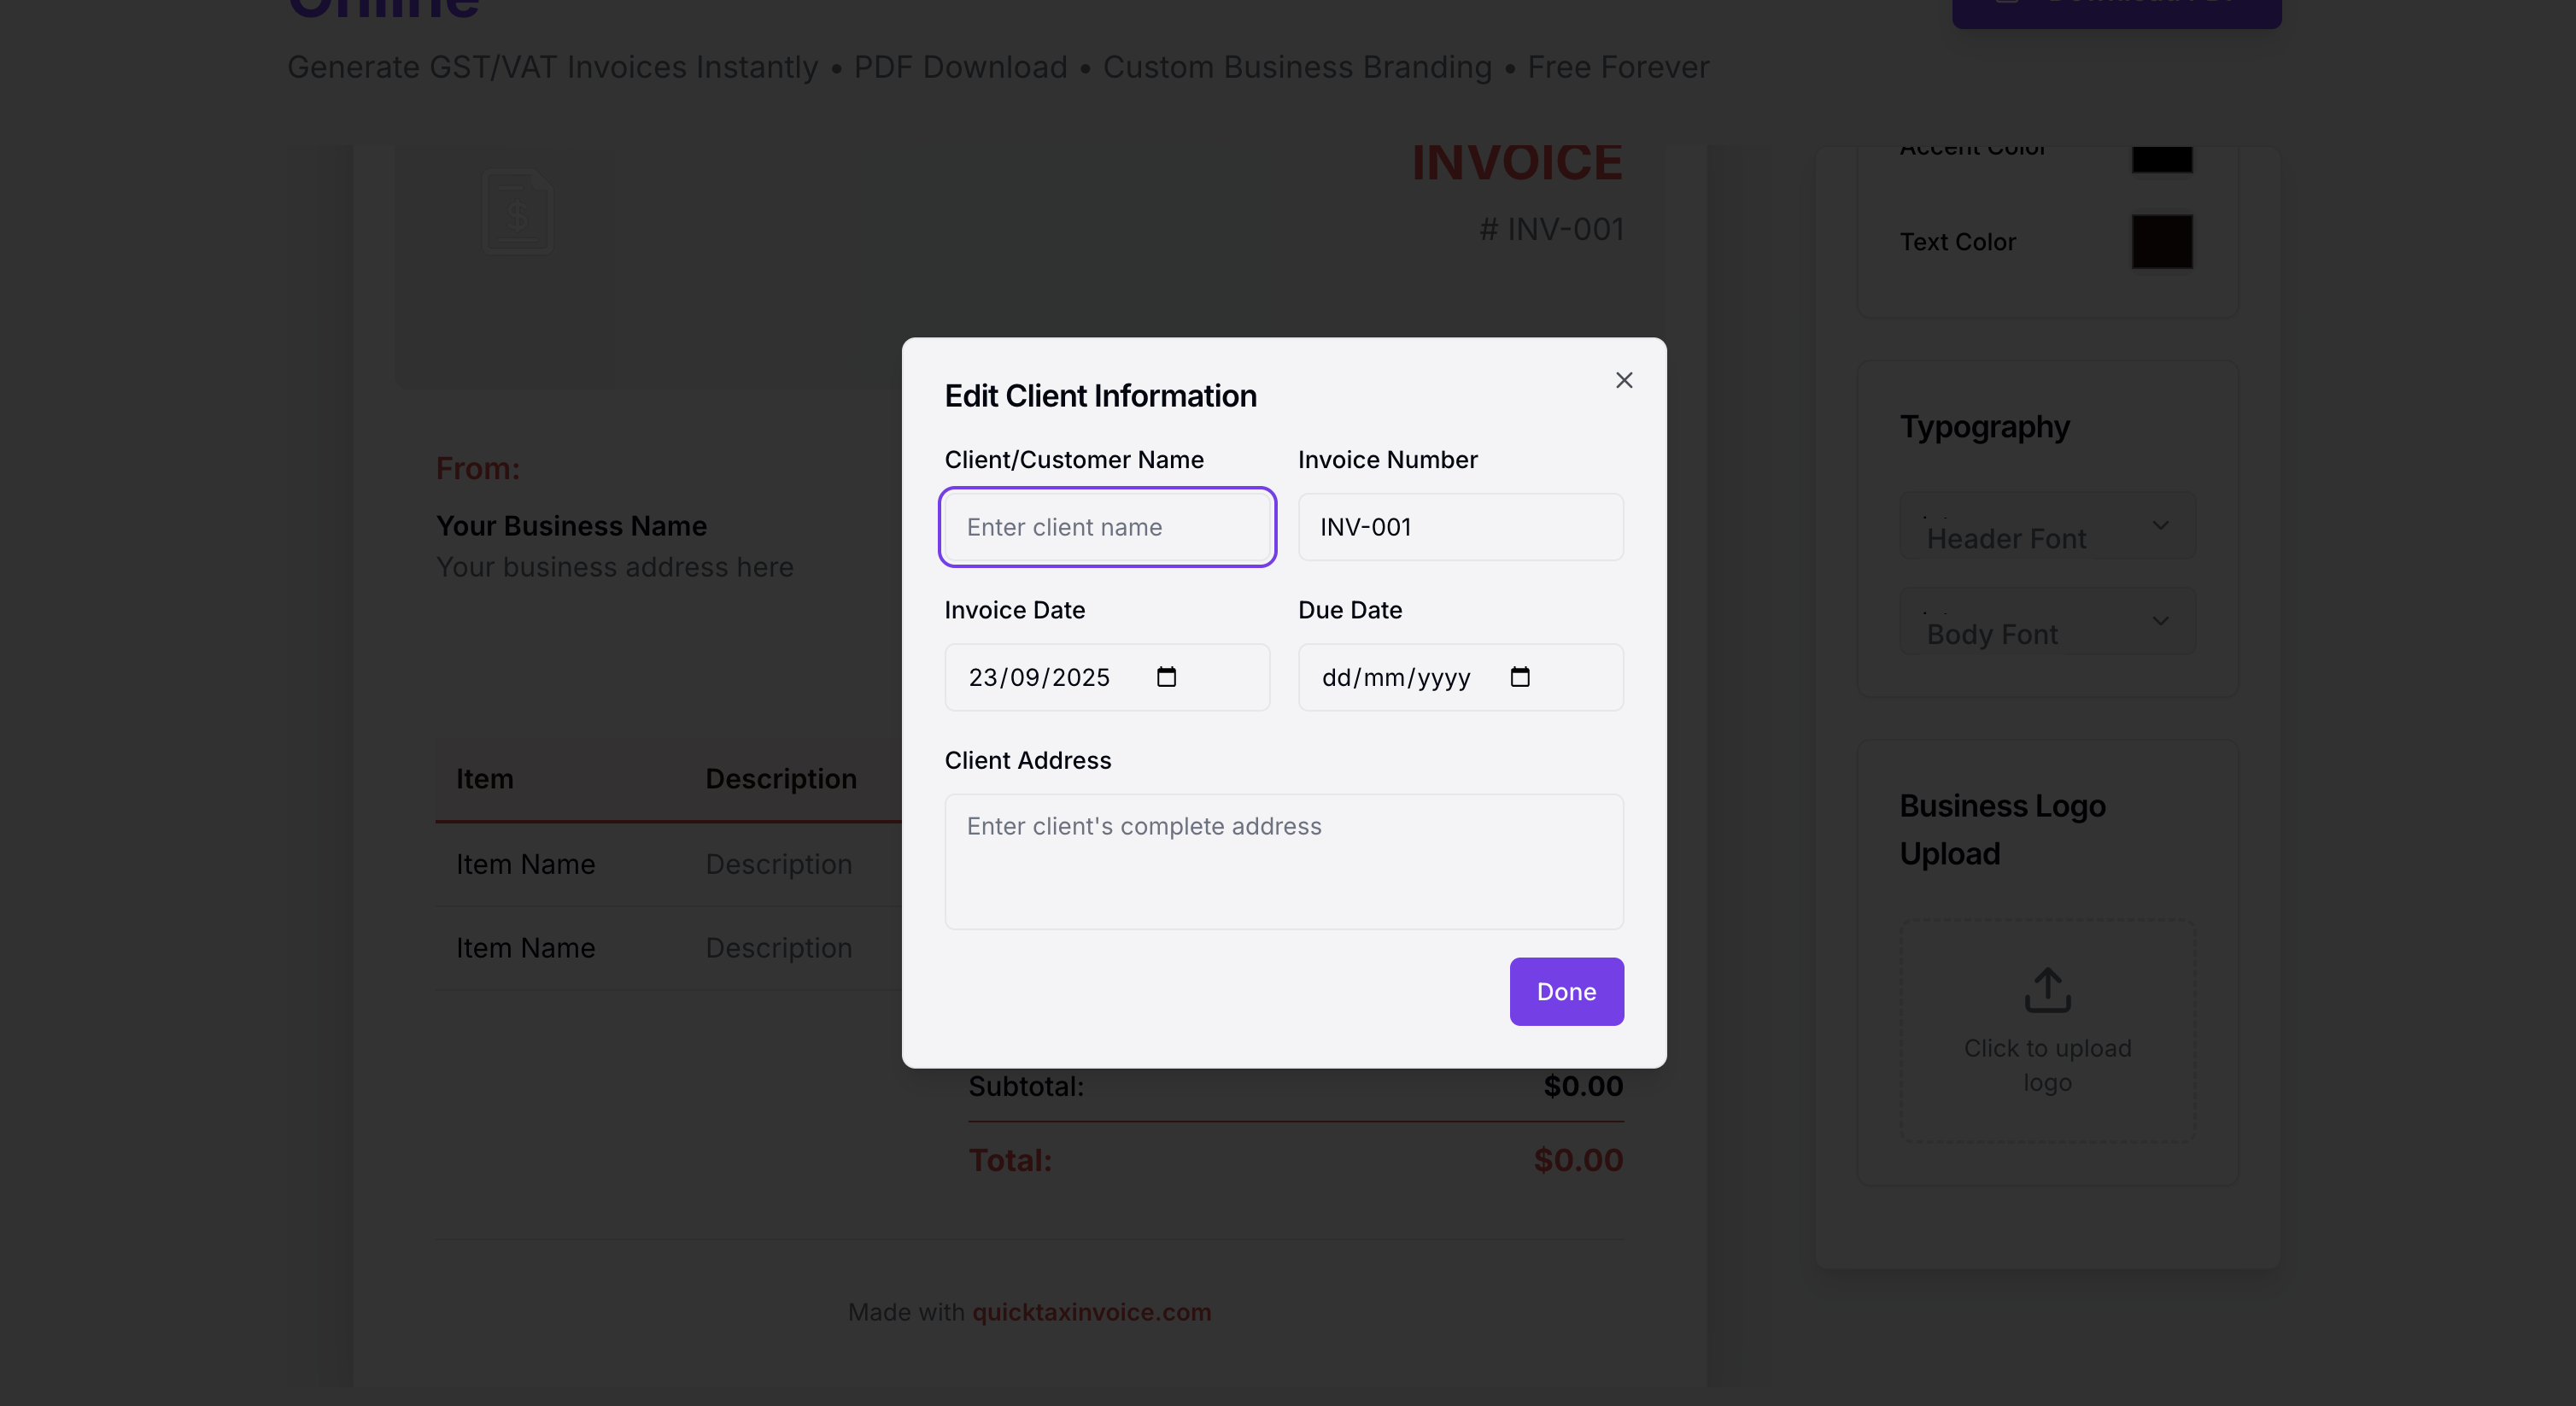2576x1406 pixels.
Task: Open the Due Date calendar picker icon
Action: click(1520, 677)
